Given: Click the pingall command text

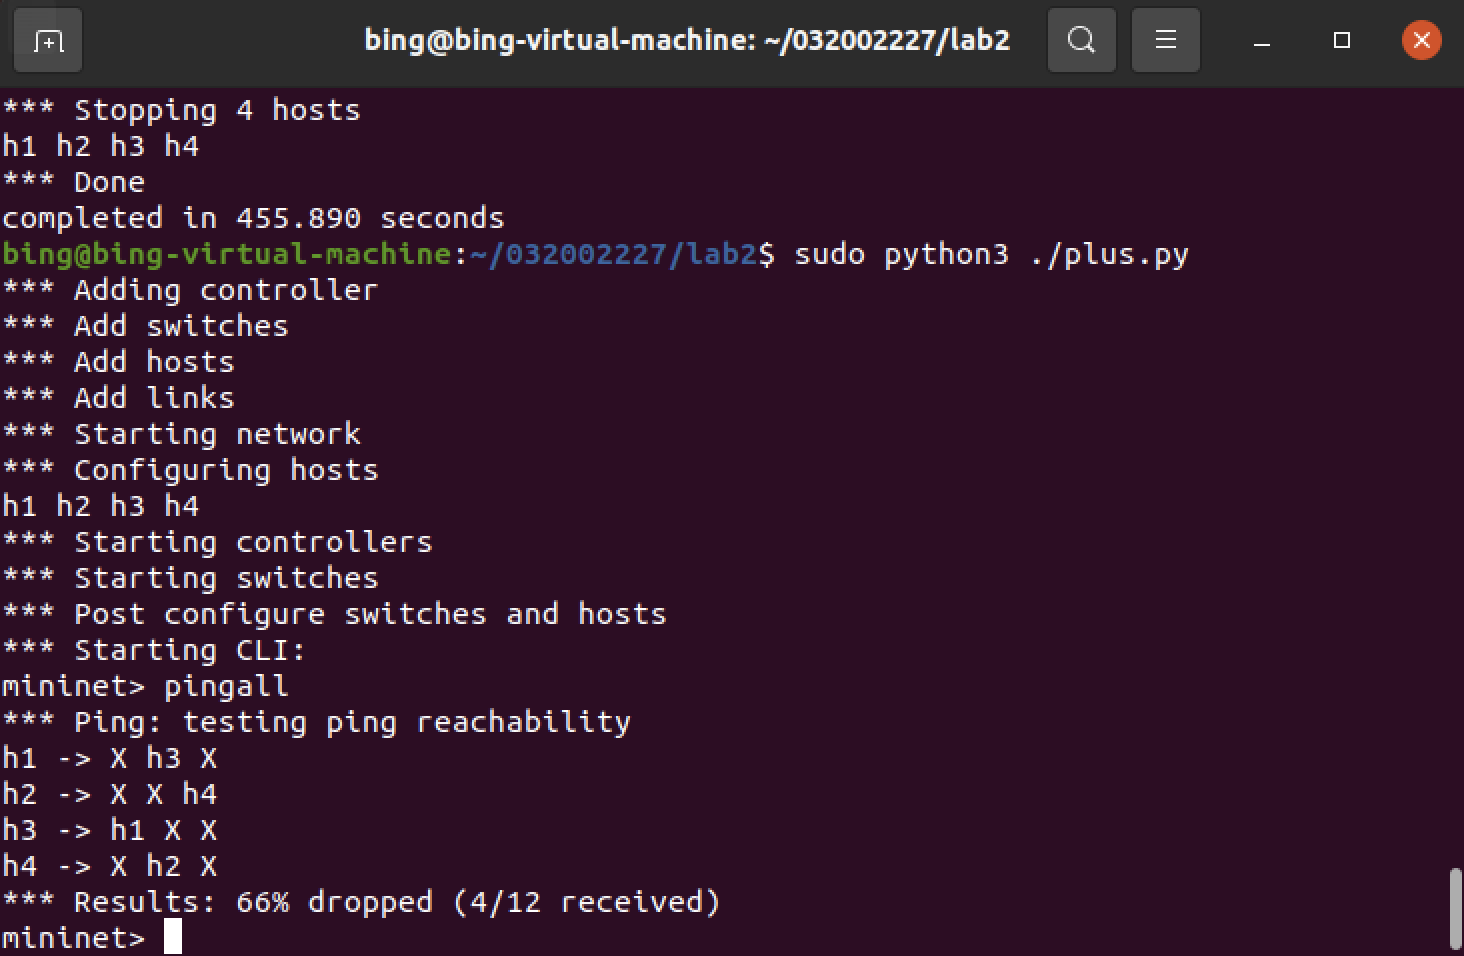Looking at the screenshot, I should click(x=226, y=686).
